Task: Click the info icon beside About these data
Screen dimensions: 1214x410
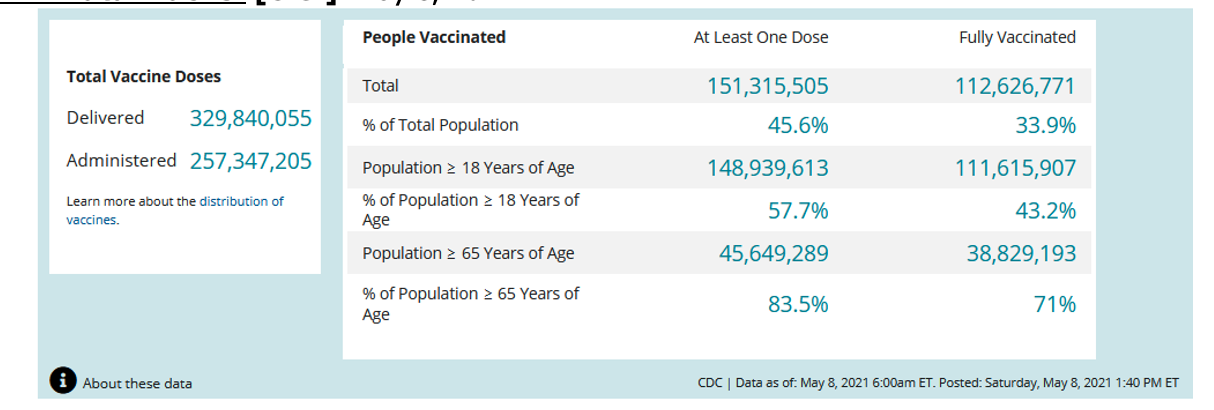Action: 63,381
